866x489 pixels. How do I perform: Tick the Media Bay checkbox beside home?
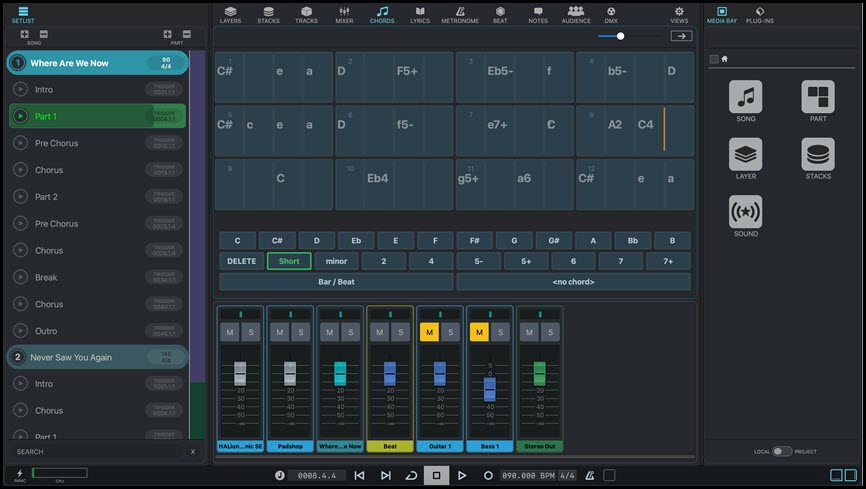tap(714, 59)
